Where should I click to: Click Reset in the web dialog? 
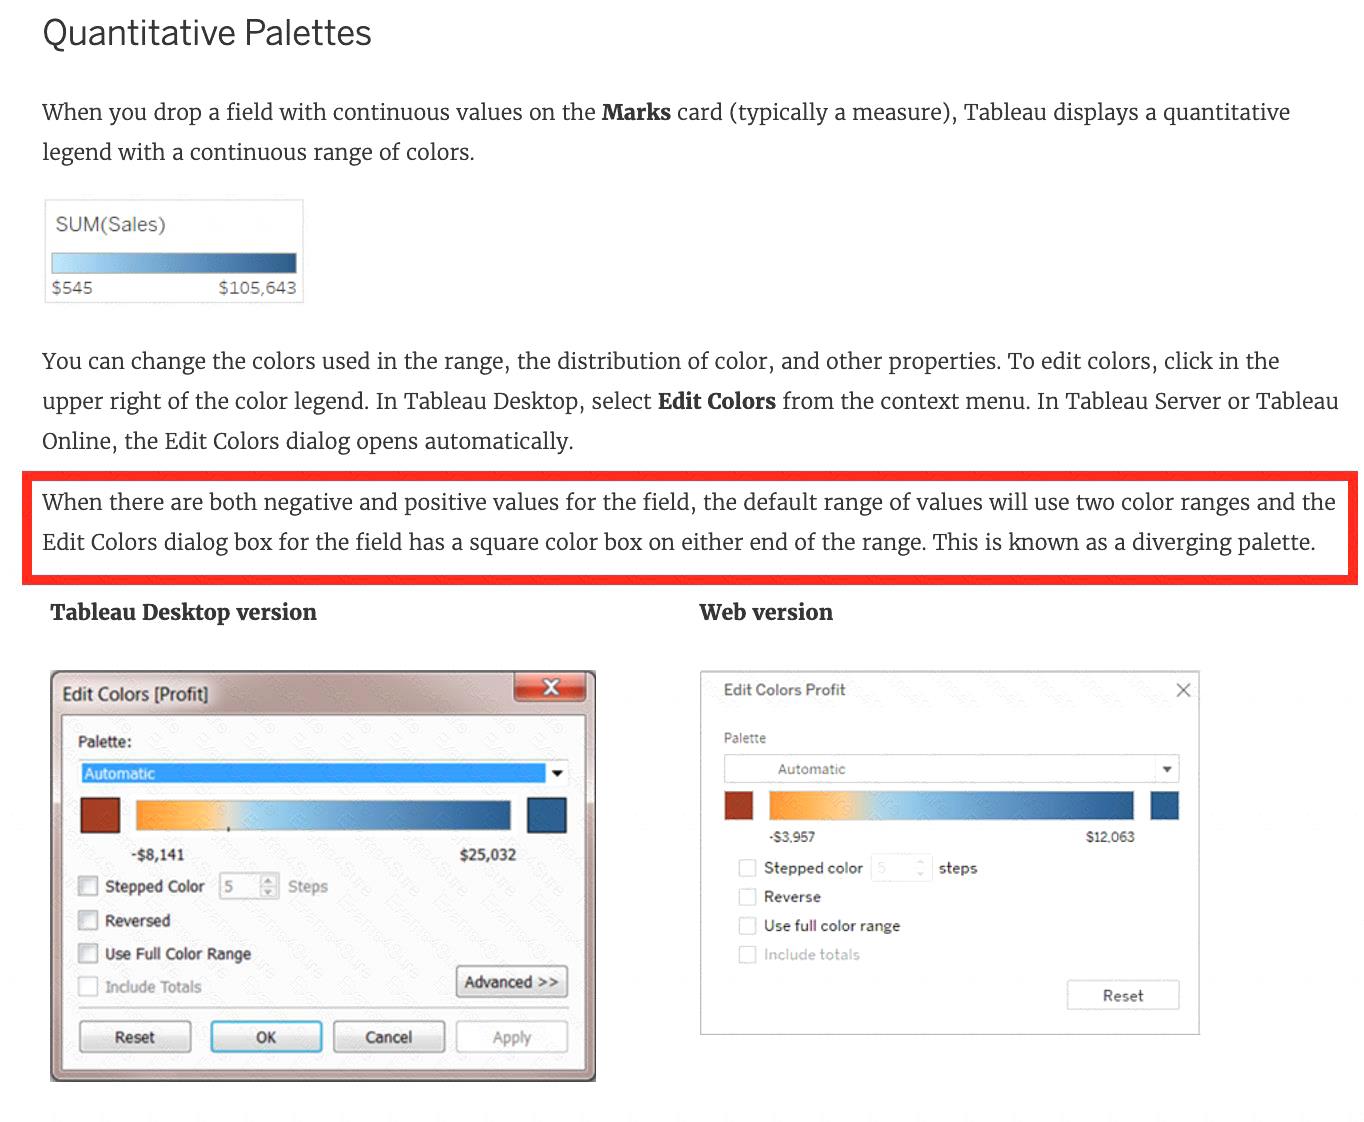[x=1122, y=995]
